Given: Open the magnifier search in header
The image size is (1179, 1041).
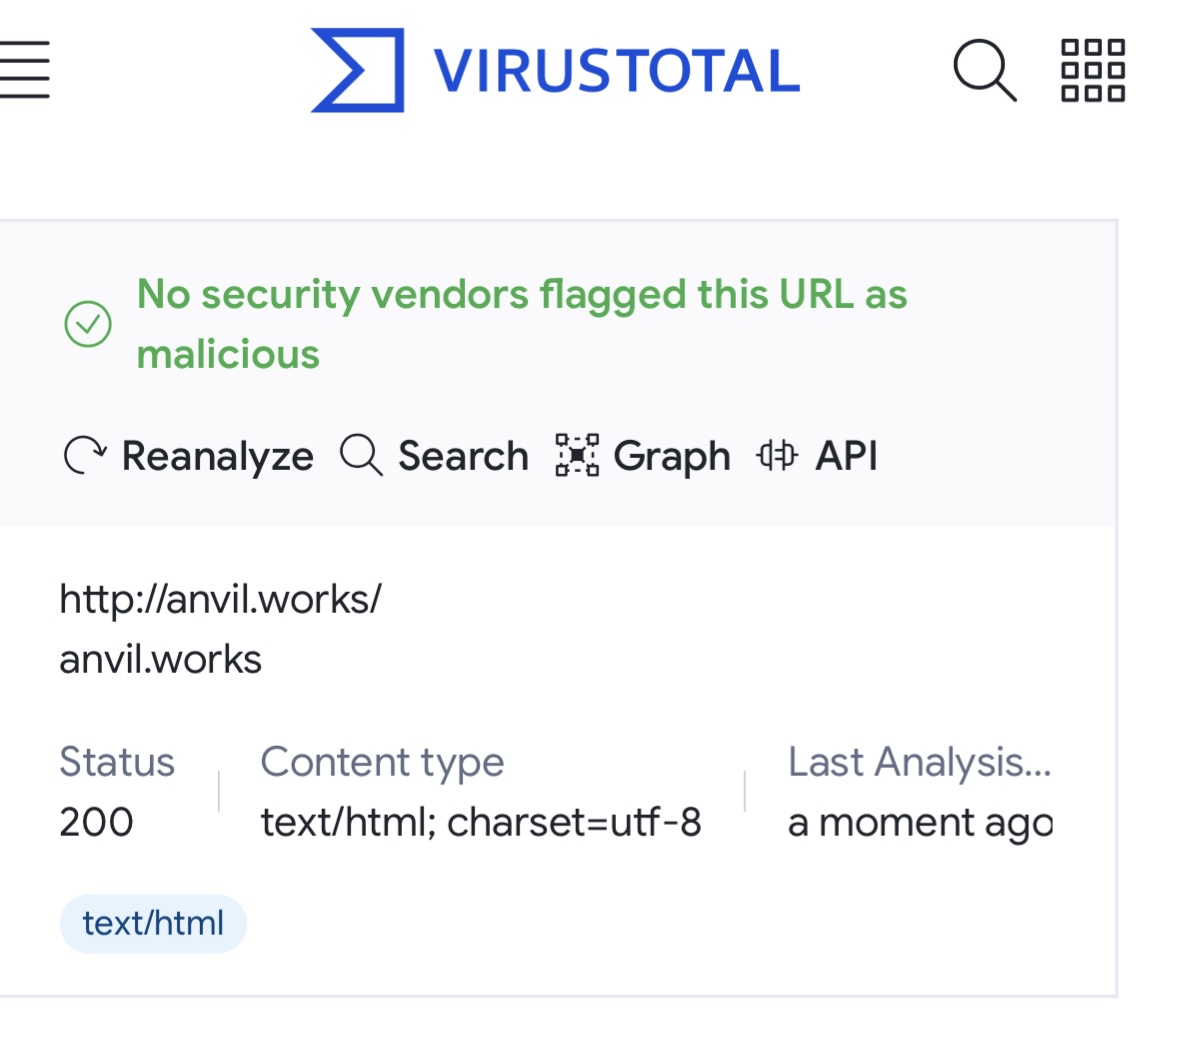Looking at the screenshot, I should pos(985,70).
